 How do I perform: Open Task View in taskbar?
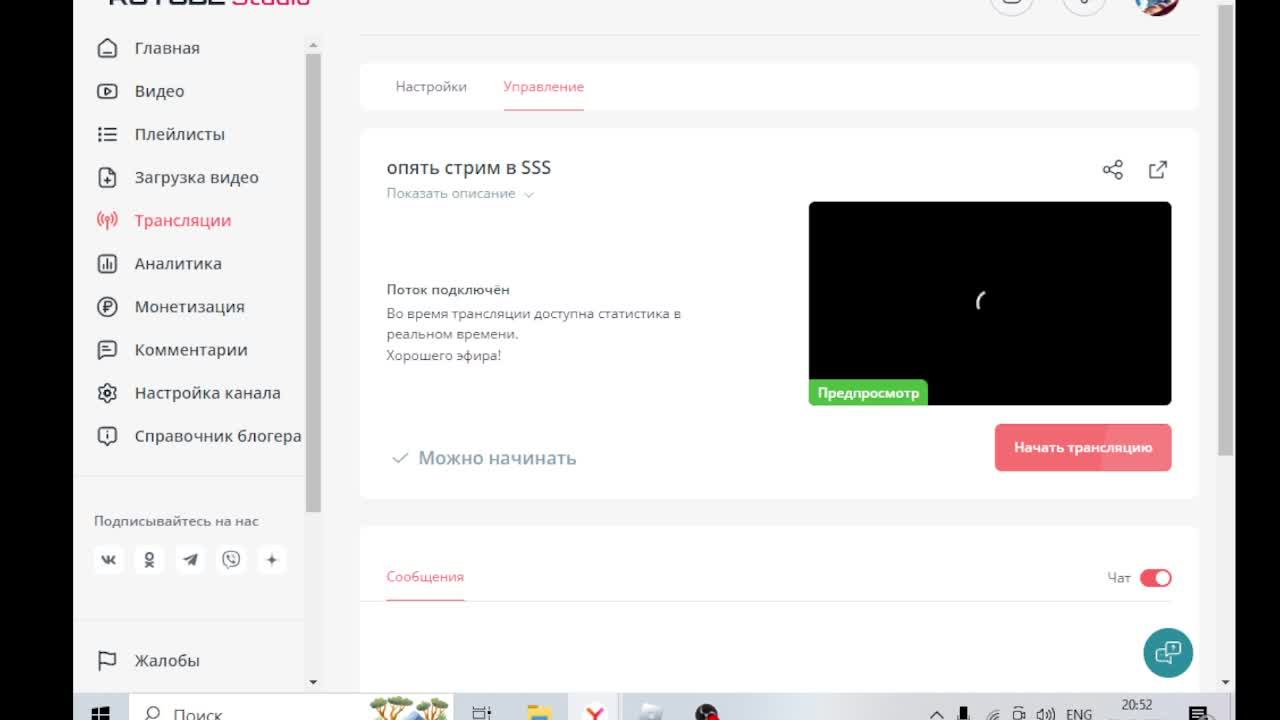pos(482,713)
